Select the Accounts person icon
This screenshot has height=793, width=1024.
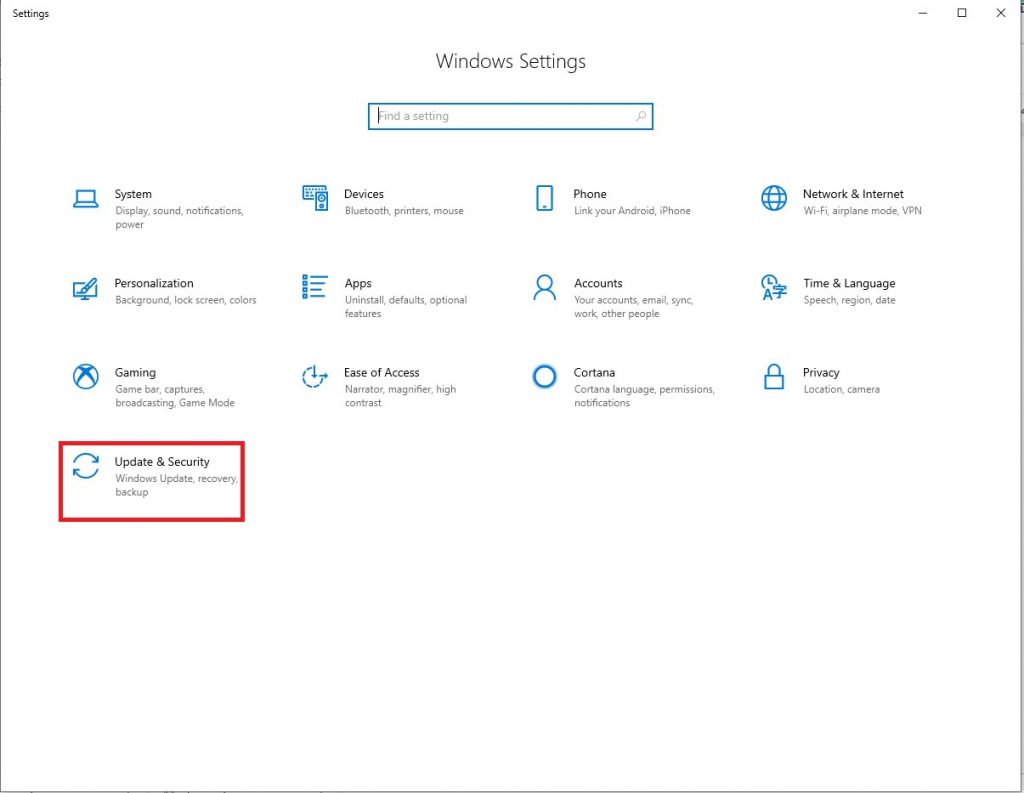[544, 287]
